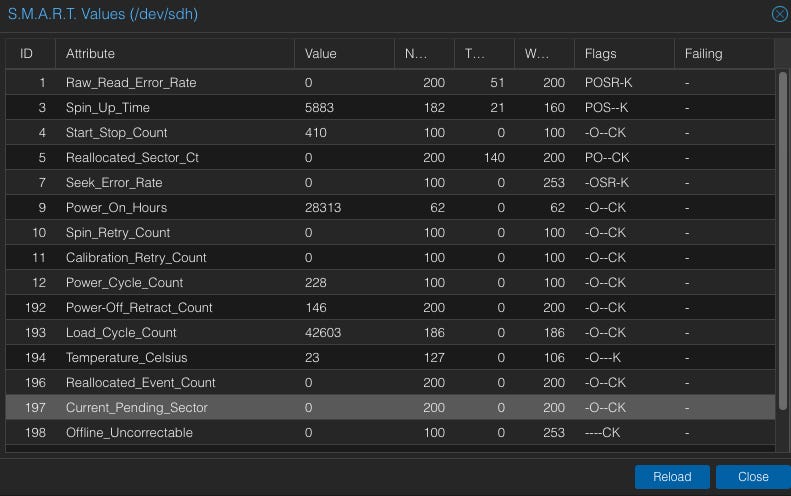Select the Start_Stop_Count attribute
Screen dimensions: 791x496
click(x=116, y=133)
